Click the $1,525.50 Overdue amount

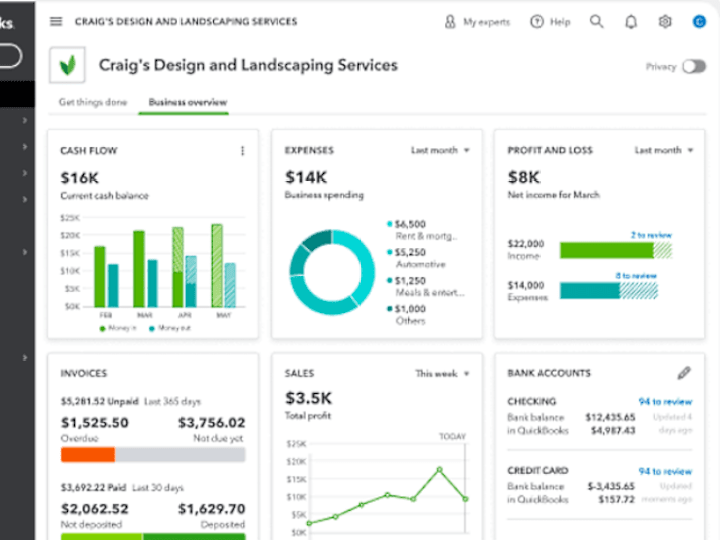pyautogui.click(x=95, y=422)
